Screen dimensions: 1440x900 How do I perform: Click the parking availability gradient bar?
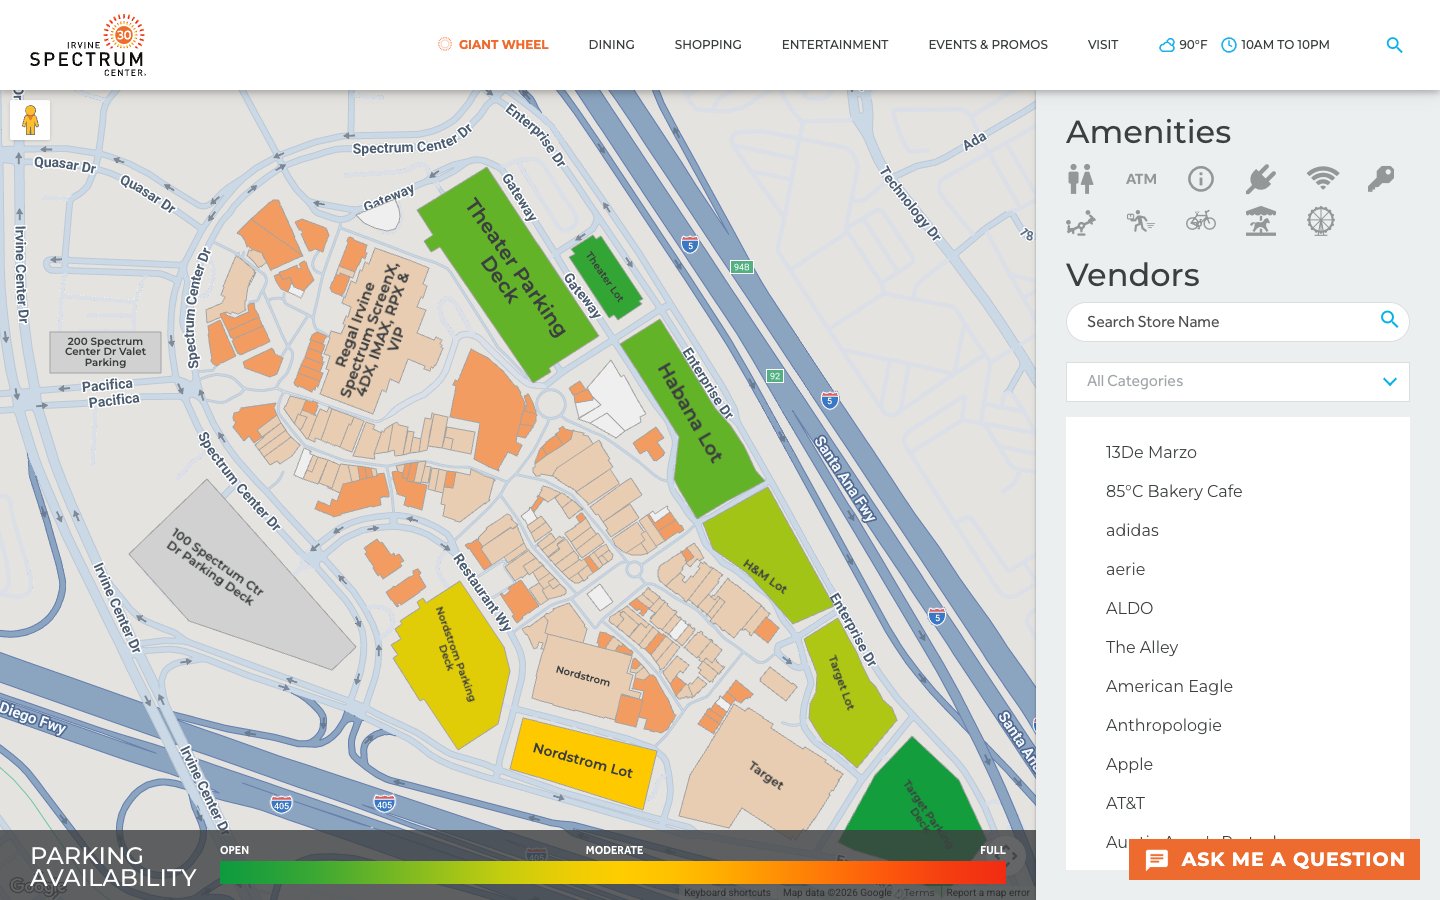tap(612, 872)
